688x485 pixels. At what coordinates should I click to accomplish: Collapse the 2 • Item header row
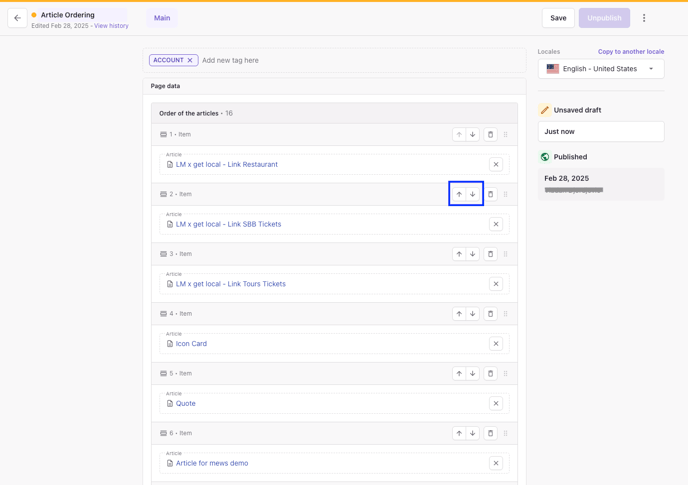[x=334, y=194]
